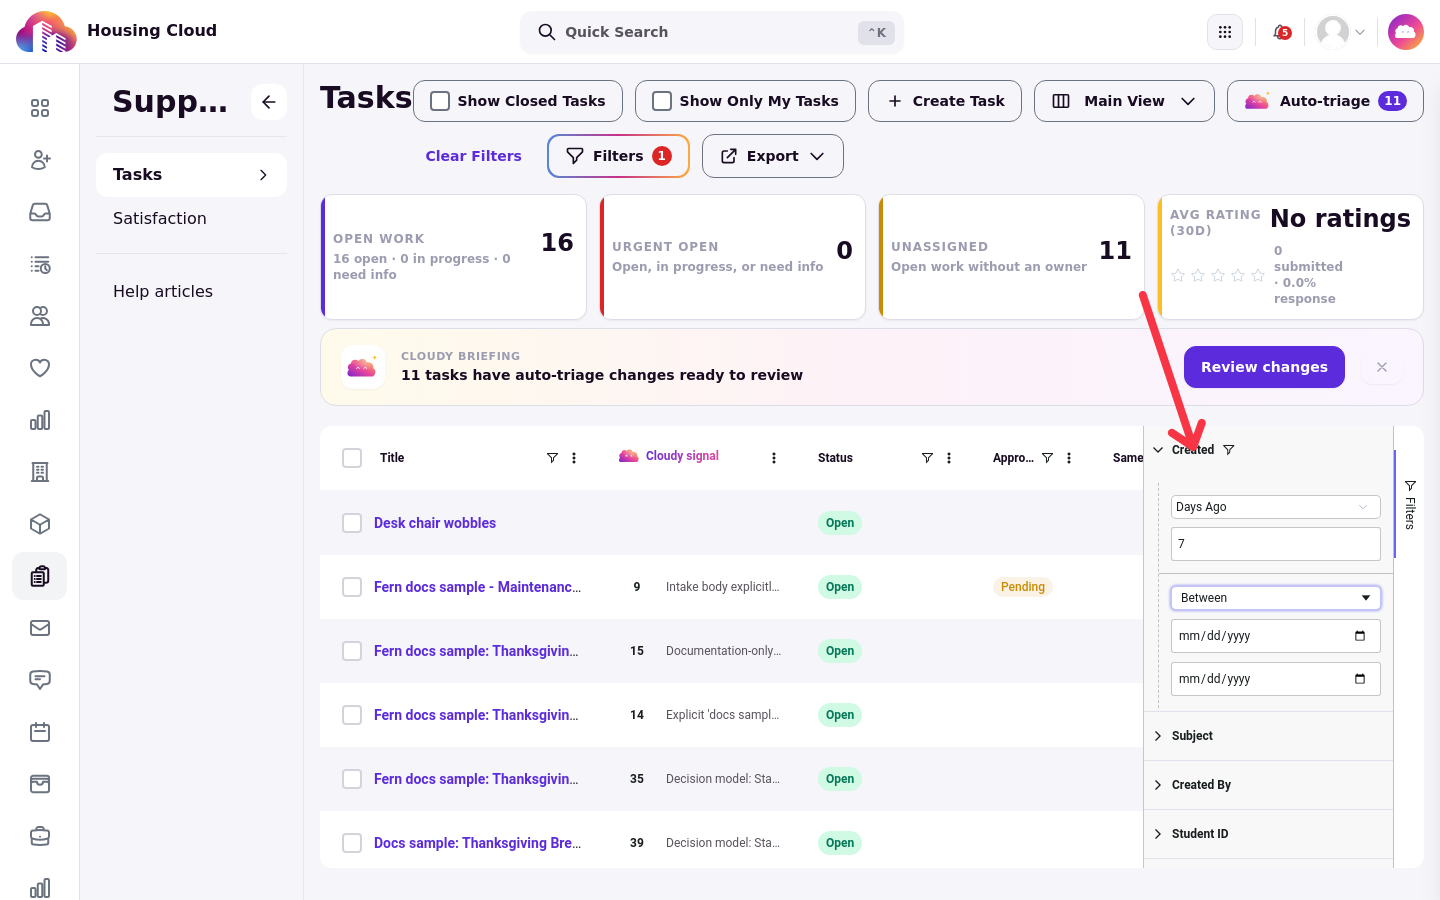Open the calendar icon in sidebar
Image resolution: width=1440 pixels, height=900 pixels.
pos(40,732)
